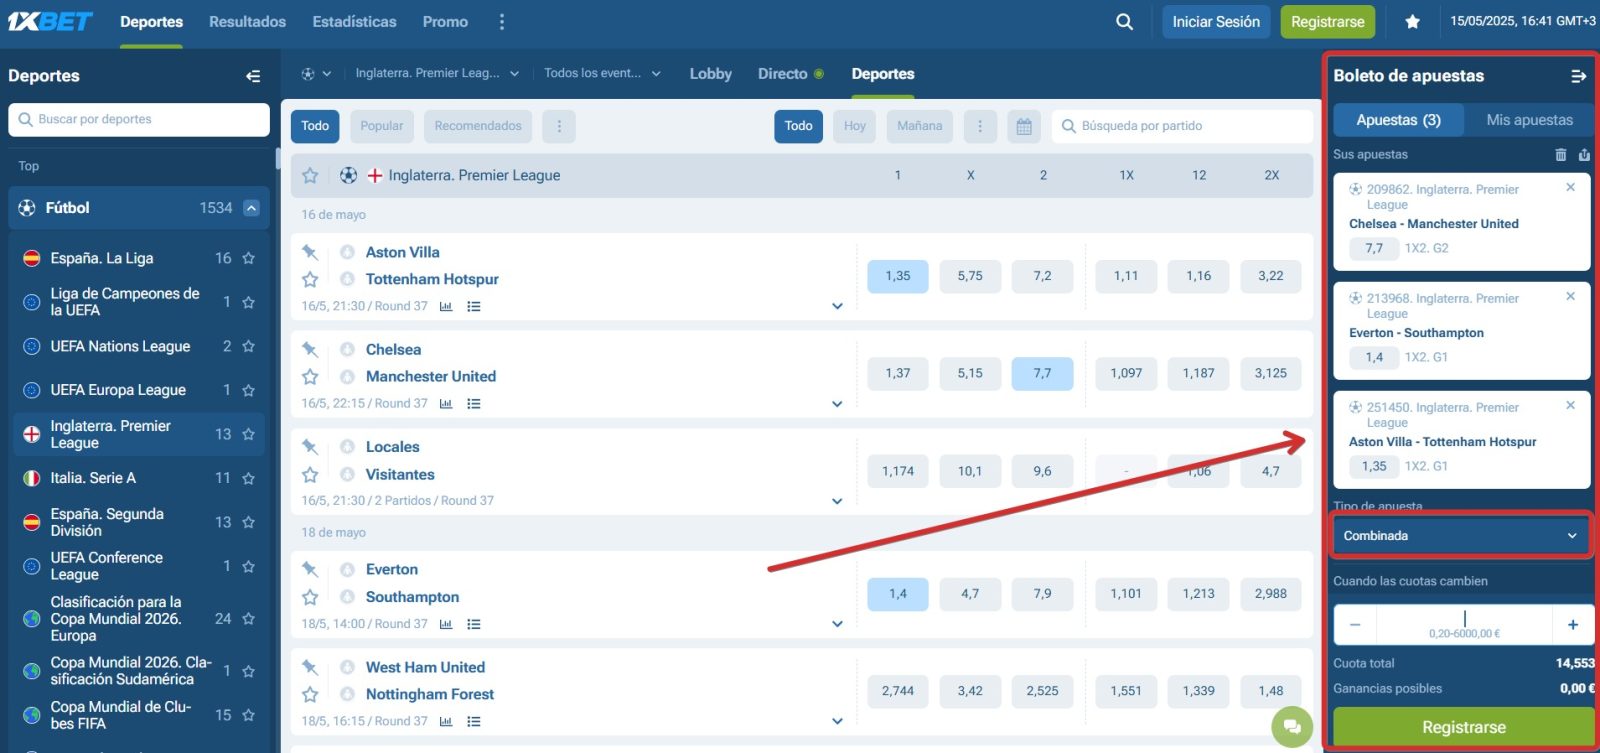The width and height of the screenshot is (1600, 753).
Task: Switch to Resultados in top navigation
Action: click(247, 21)
